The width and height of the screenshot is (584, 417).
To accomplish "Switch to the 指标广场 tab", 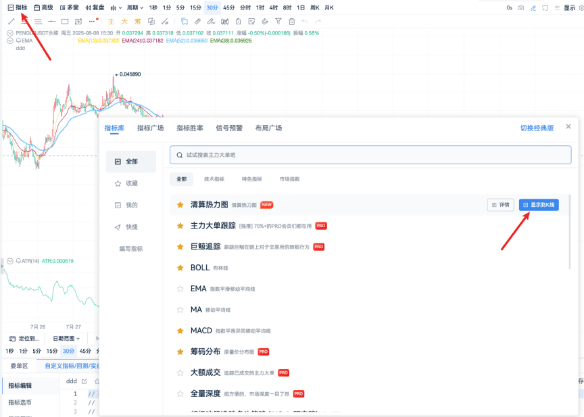I will (150, 128).
